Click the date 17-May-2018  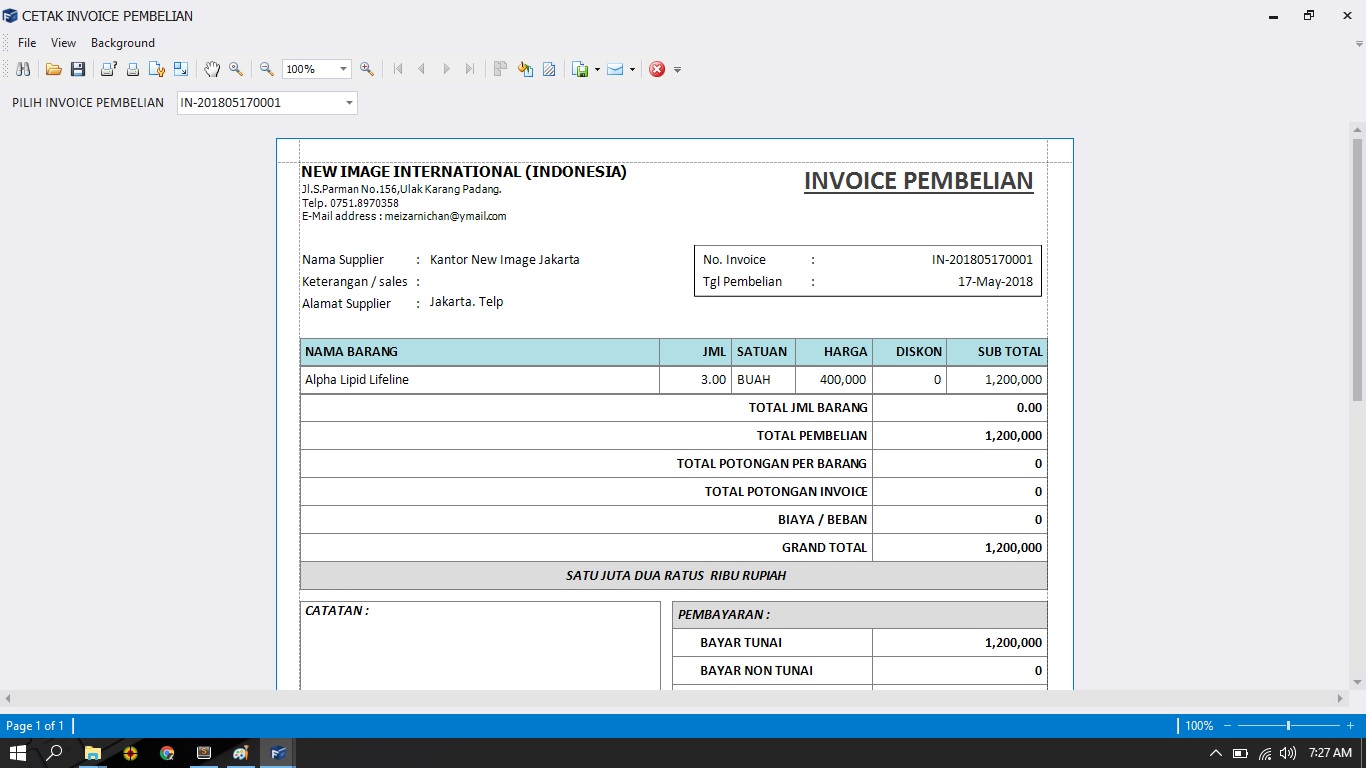pyautogui.click(x=995, y=281)
